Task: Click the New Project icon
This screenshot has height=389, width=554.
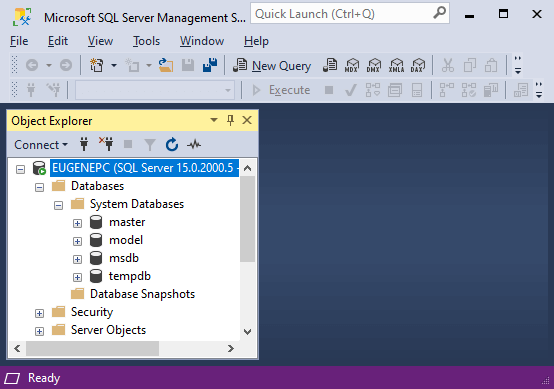Action: pos(96,65)
